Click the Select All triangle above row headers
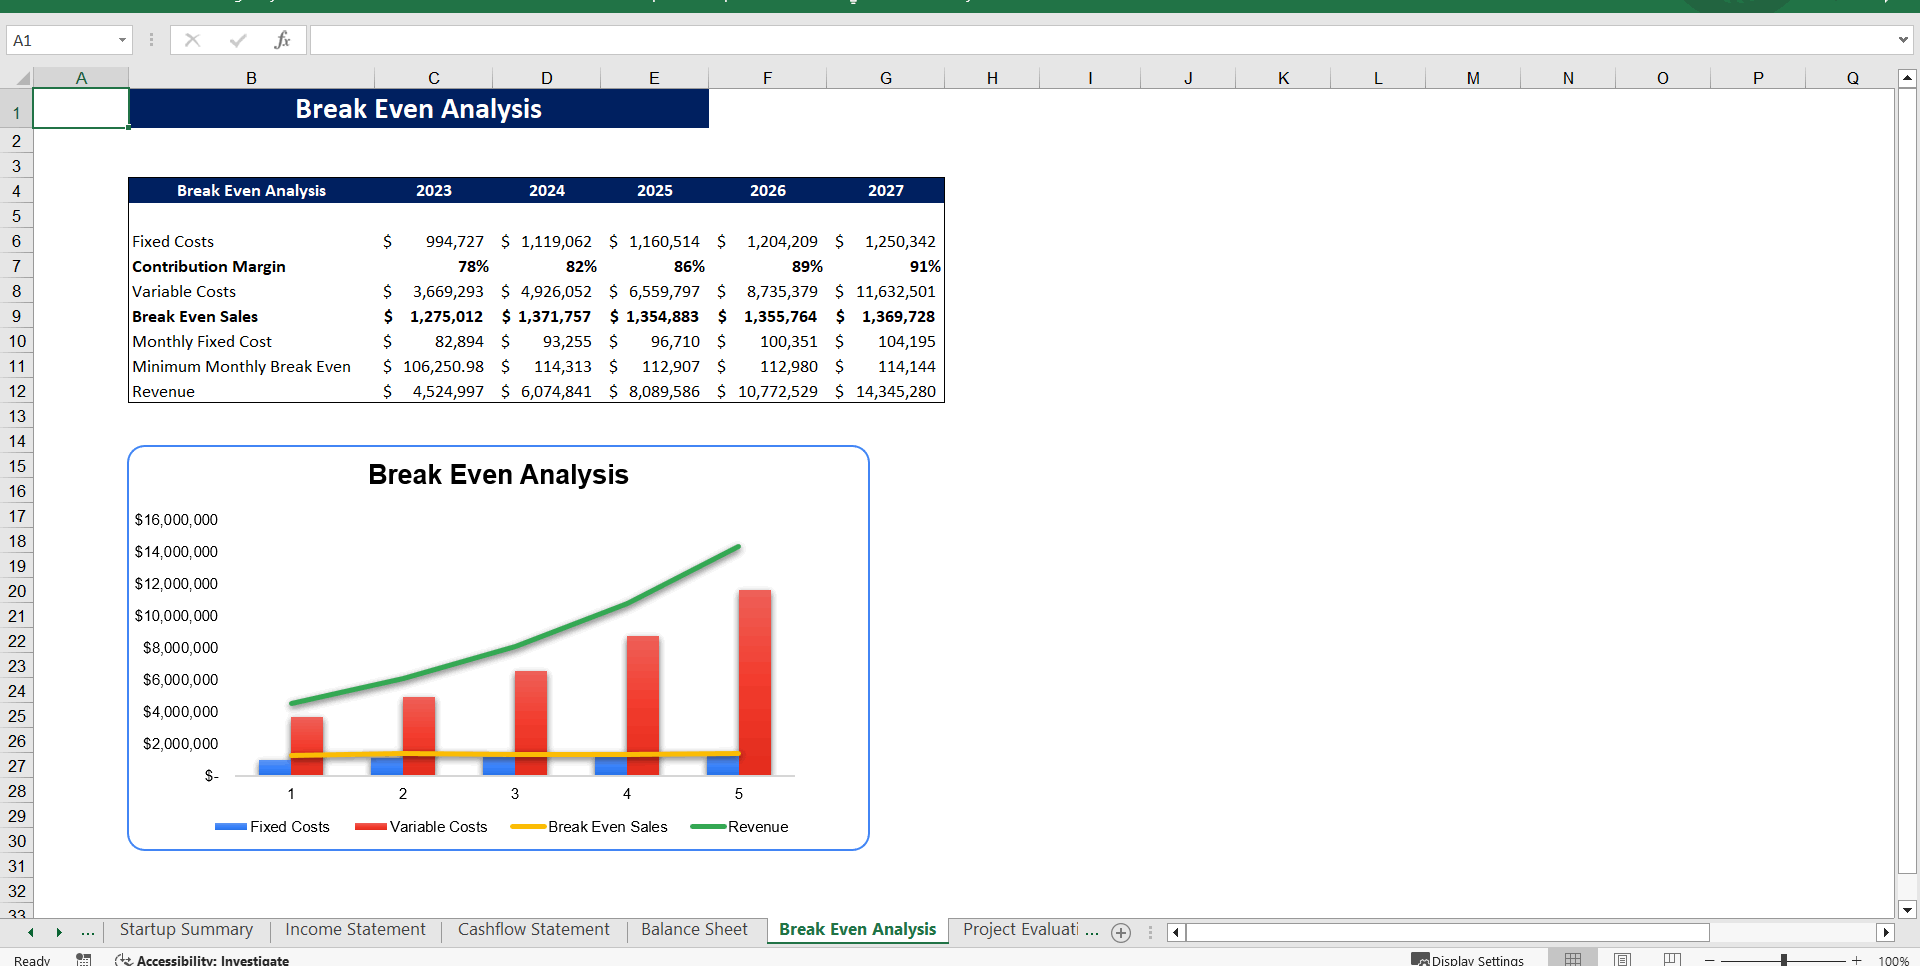Image resolution: width=1920 pixels, height=966 pixels. coord(22,77)
